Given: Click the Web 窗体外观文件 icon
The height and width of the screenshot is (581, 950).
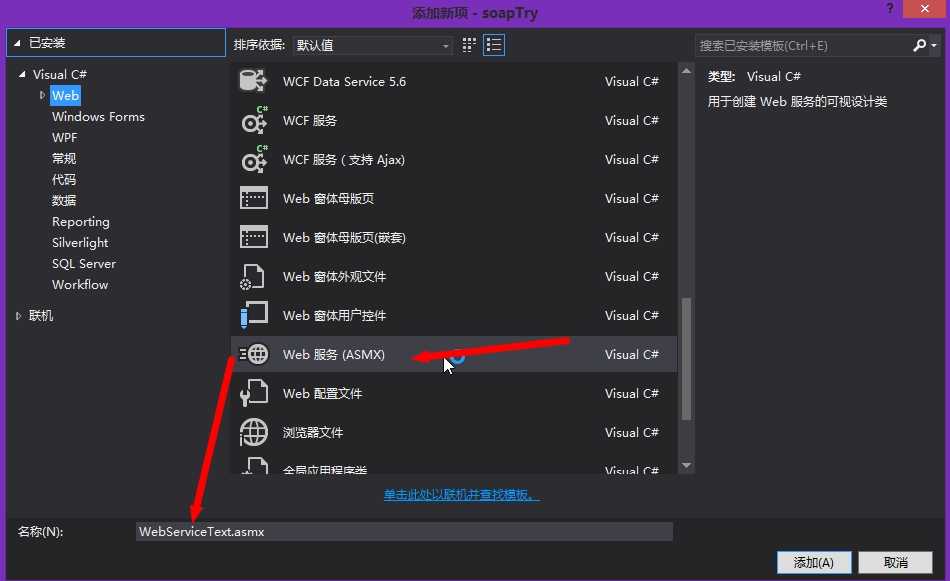Looking at the screenshot, I should pyautogui.click(x=253, y=276).
